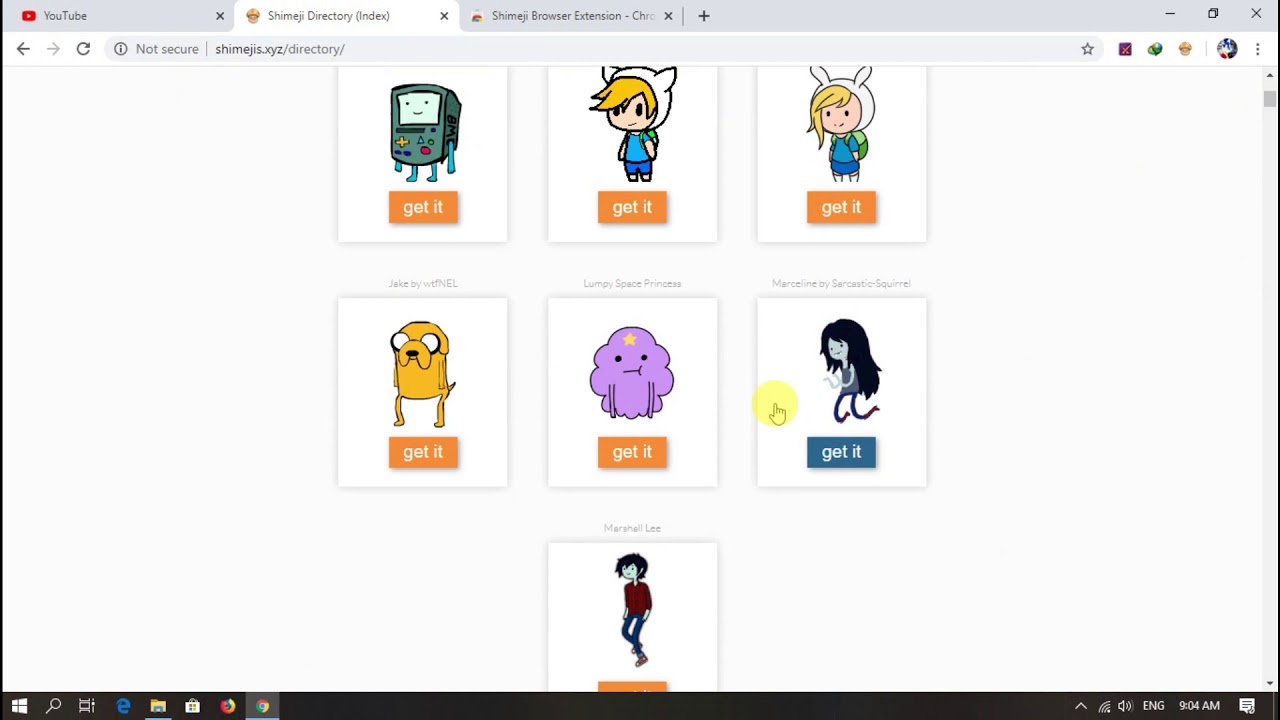Switch to the YouTube tab
Viewport: 1280px width, 720px height.
pos(120,16)
